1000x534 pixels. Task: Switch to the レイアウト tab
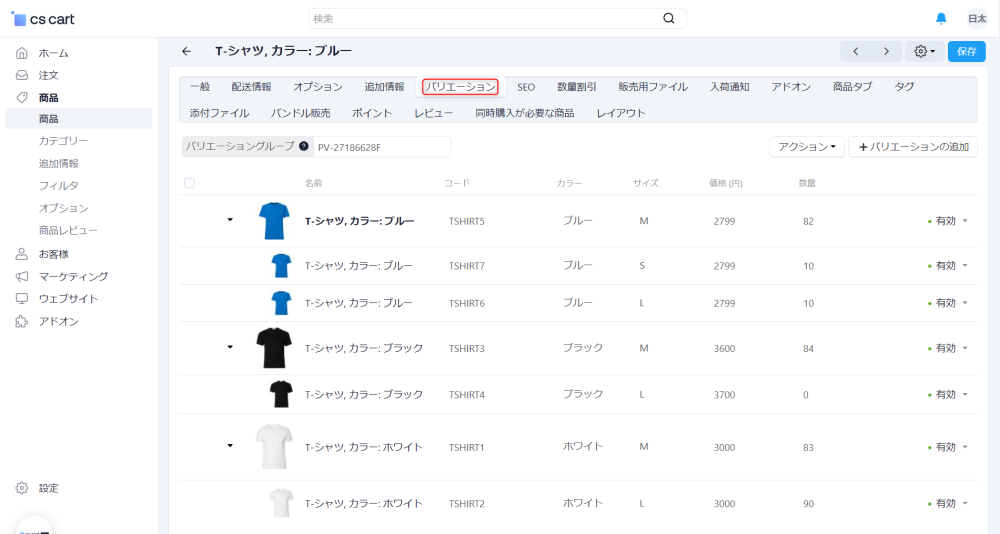point(621,113)
